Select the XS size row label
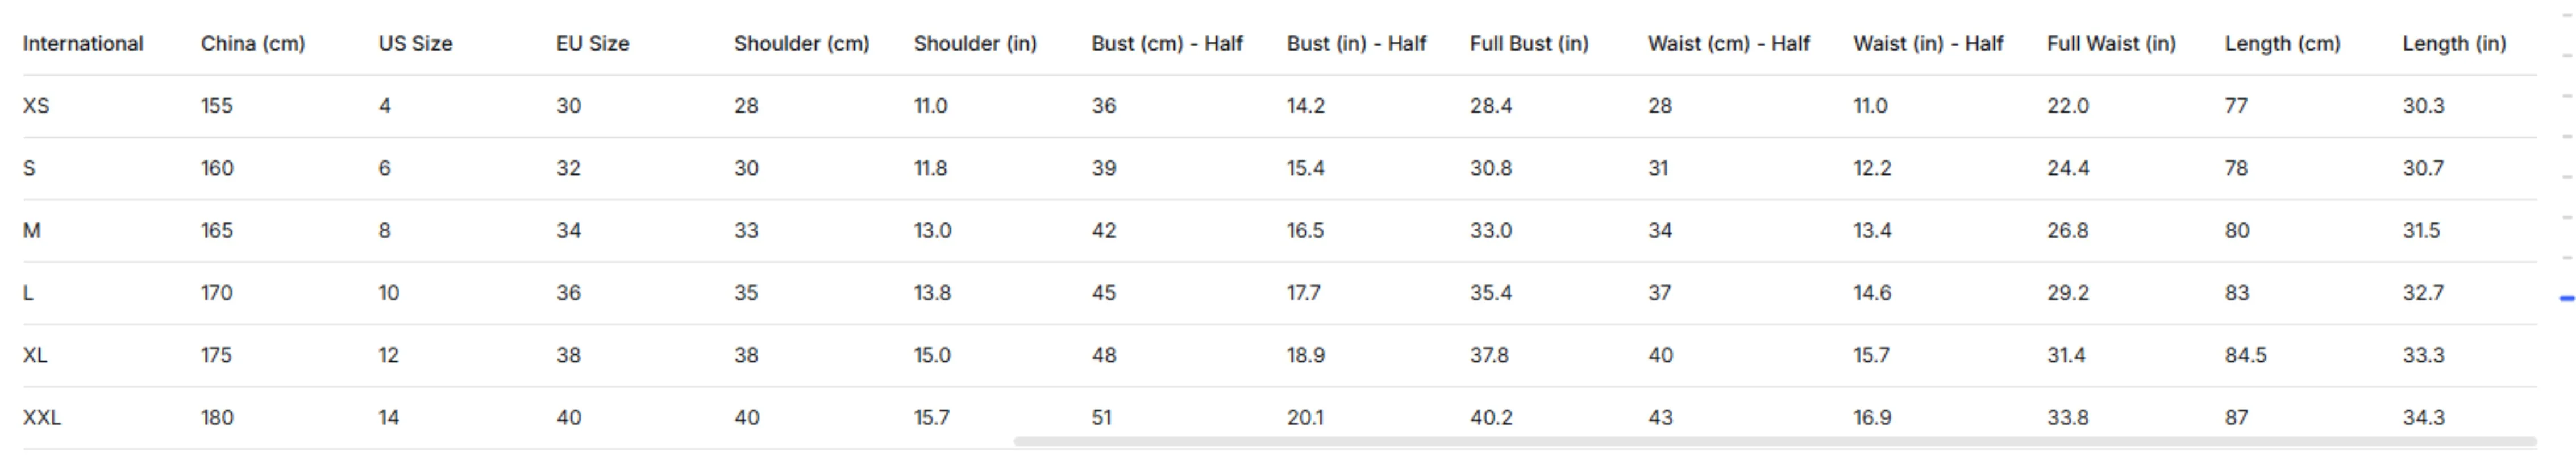Screen dimensions: 2576x455 click(x=36, y=106)
